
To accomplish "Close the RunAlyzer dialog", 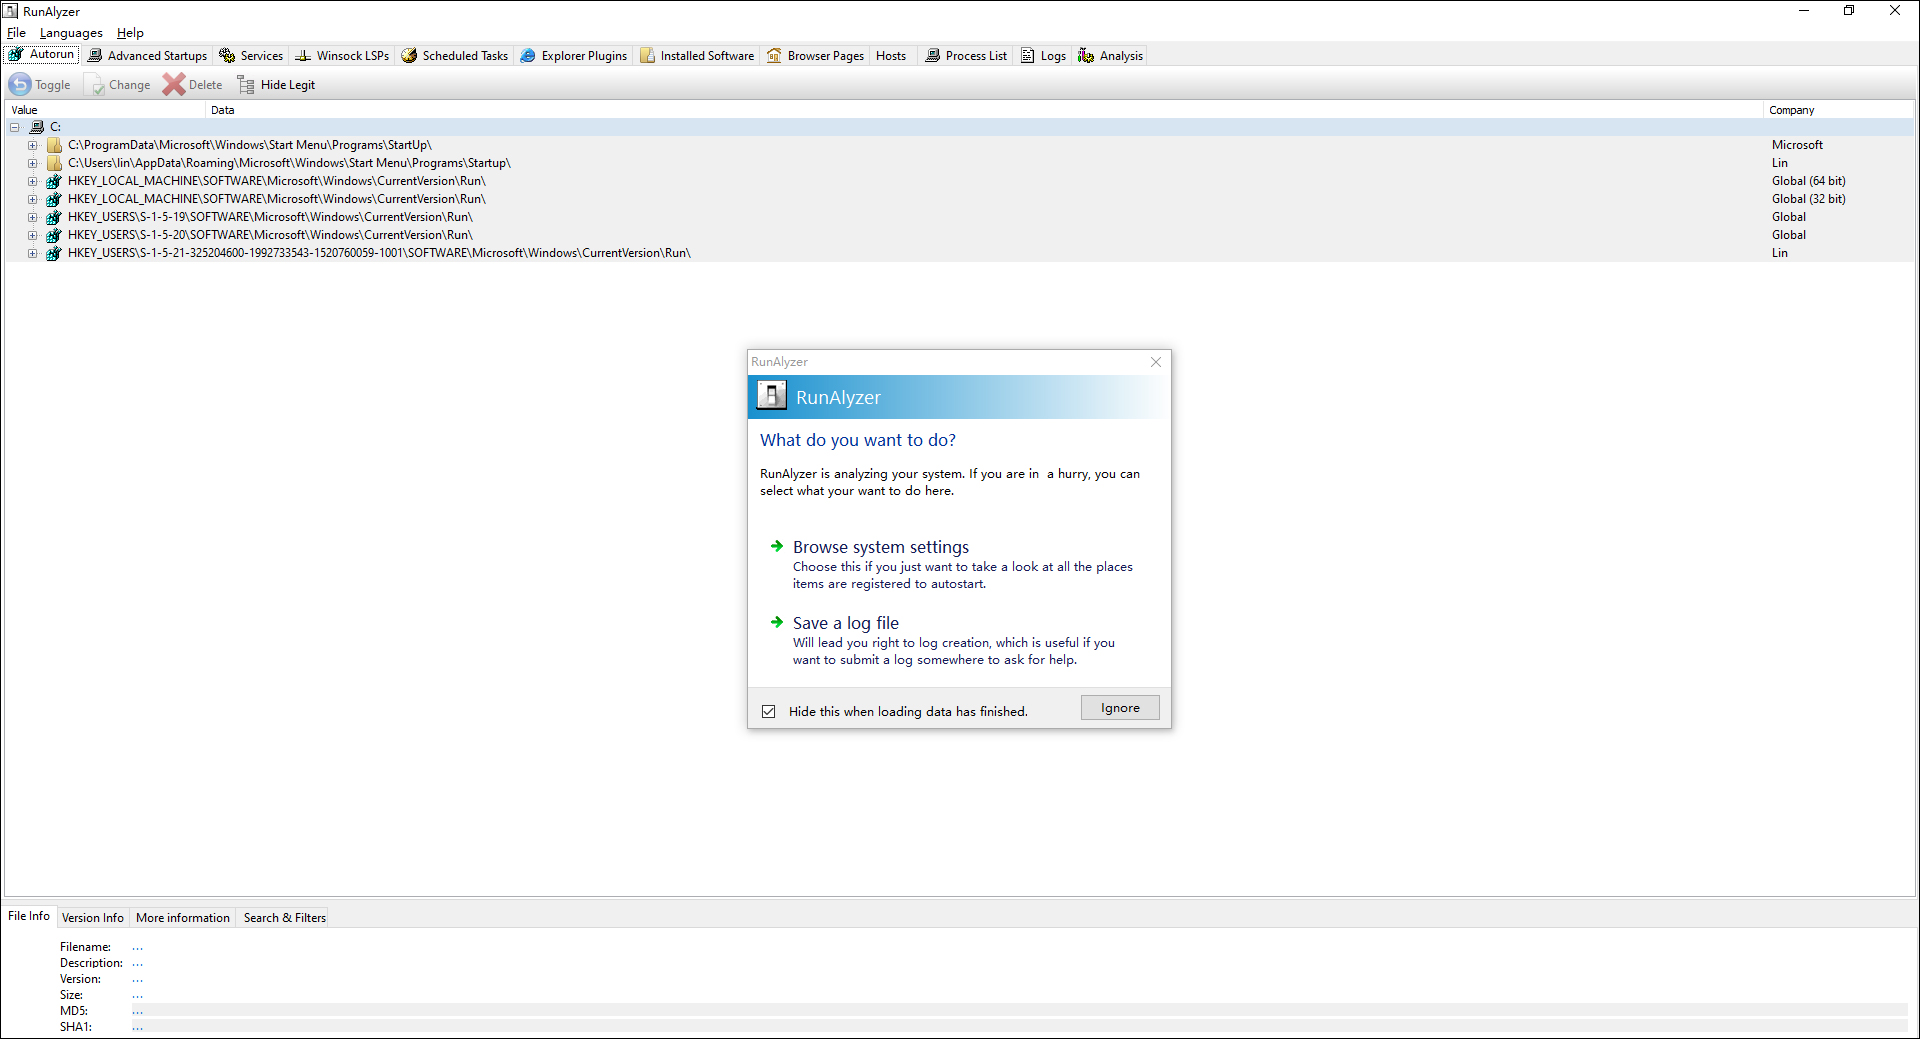I will click(x=1156, y=362).
